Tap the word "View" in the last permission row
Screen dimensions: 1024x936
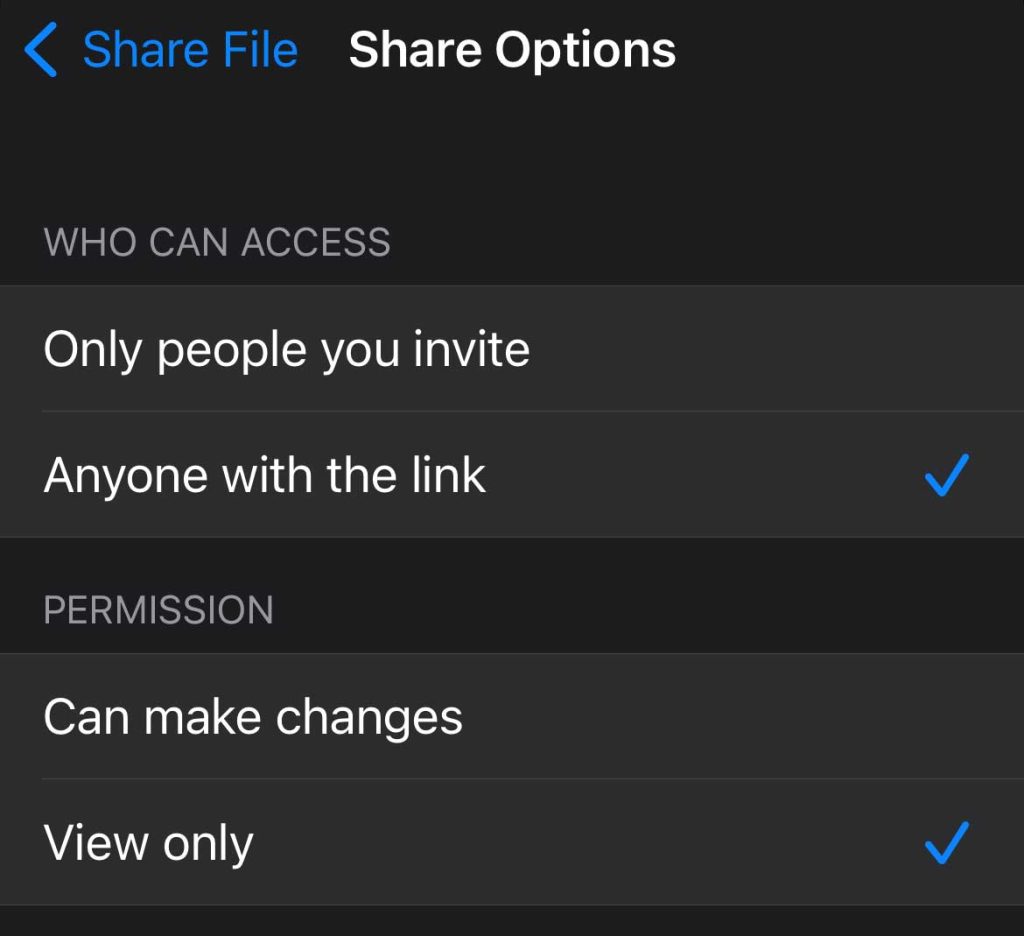click(96, 843)
